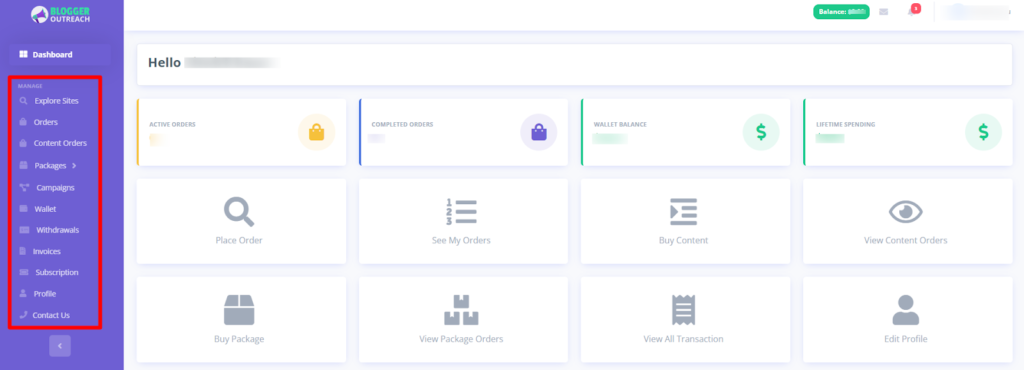This screenshot has height=370, width=1024.
Task: Open Contact Us link in sidebar
Action: coord(44,315)
